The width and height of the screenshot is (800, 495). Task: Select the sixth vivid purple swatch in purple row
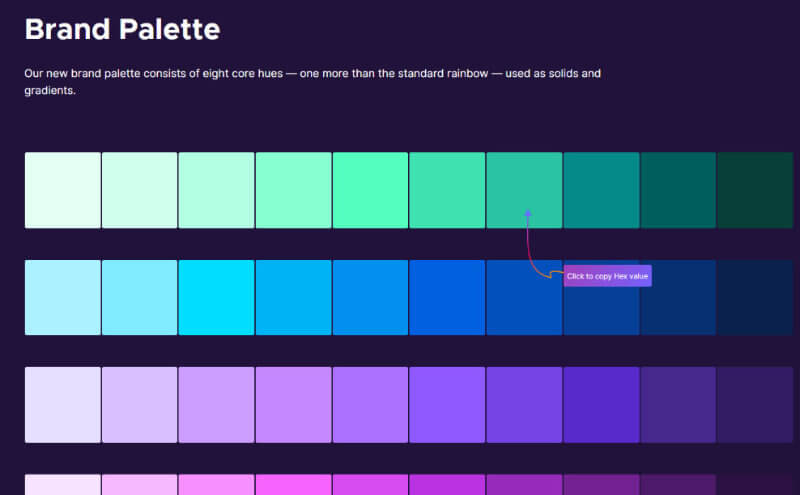pos(447,405)
